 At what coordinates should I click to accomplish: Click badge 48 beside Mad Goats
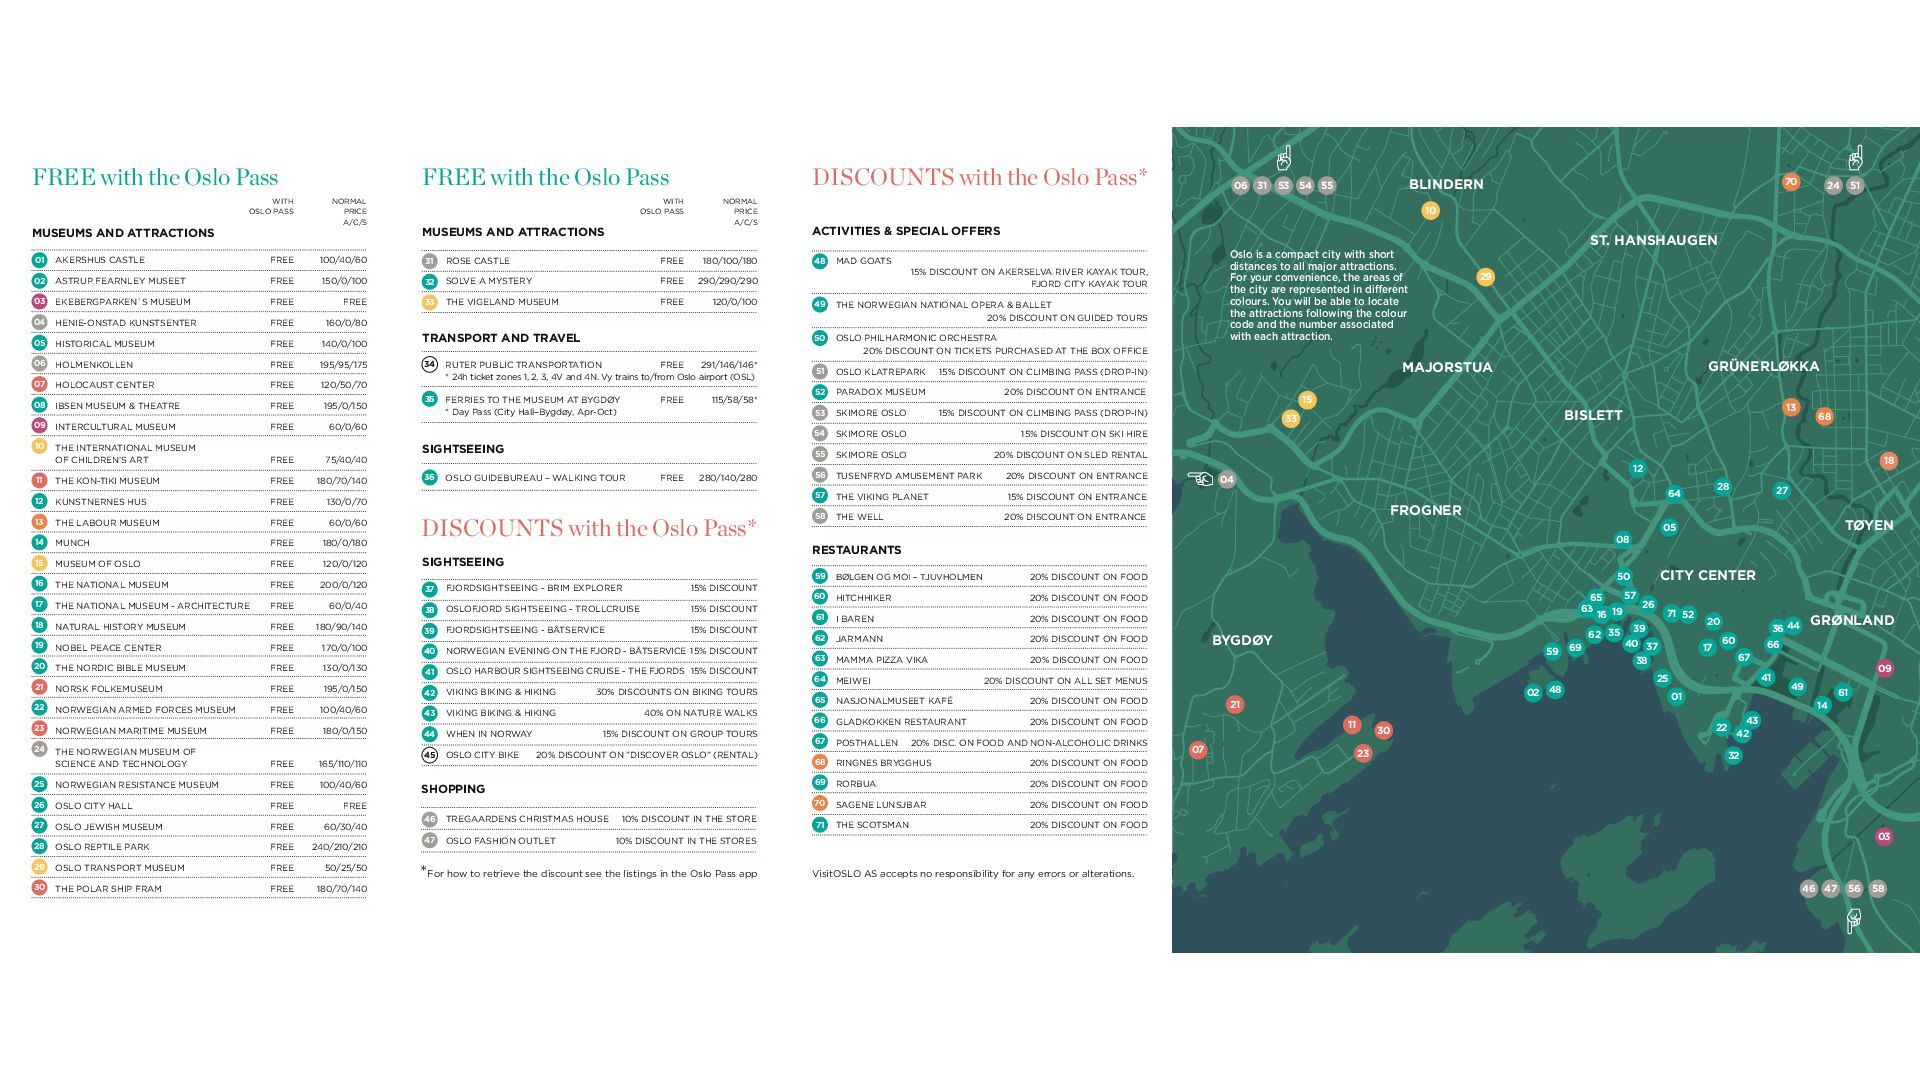pos(820,261)
